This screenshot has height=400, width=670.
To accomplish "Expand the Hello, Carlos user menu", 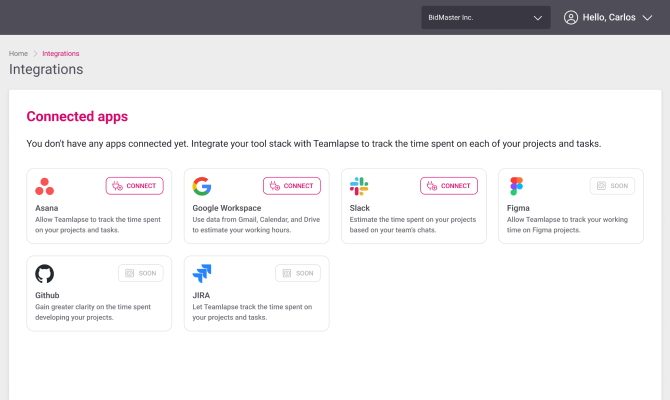I will [608, 18].
